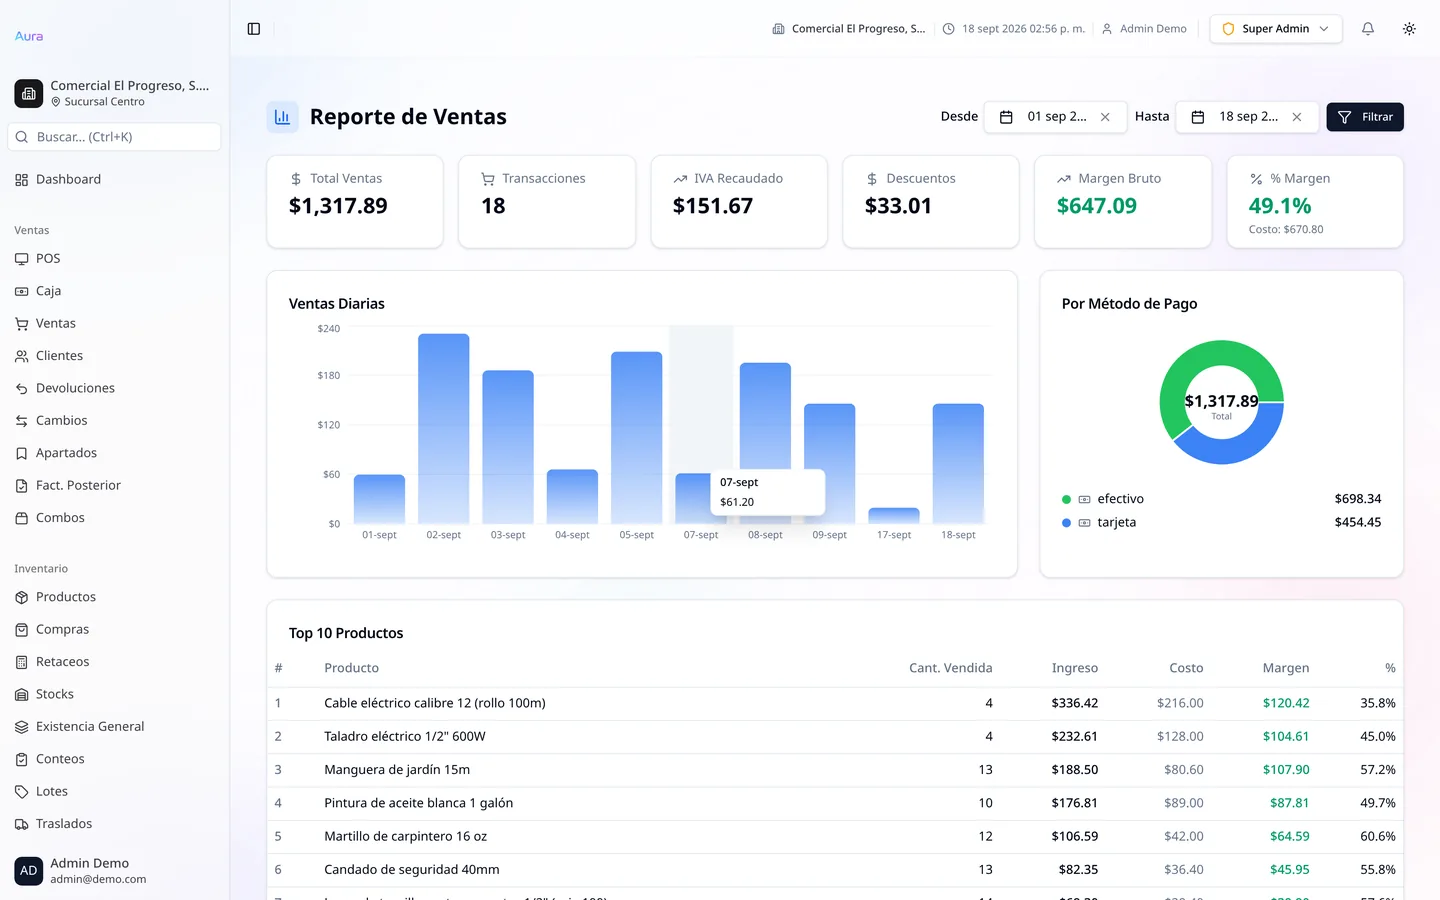Click the Stocks warehouse icon
The width and height of the screenshot is (1440, 900).
(22, 694)
